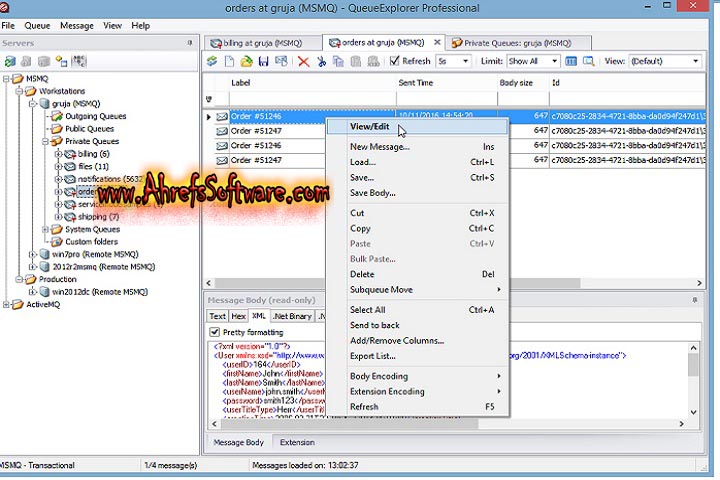Click the scissors Cut icon in toolbar

pos(322,62)
